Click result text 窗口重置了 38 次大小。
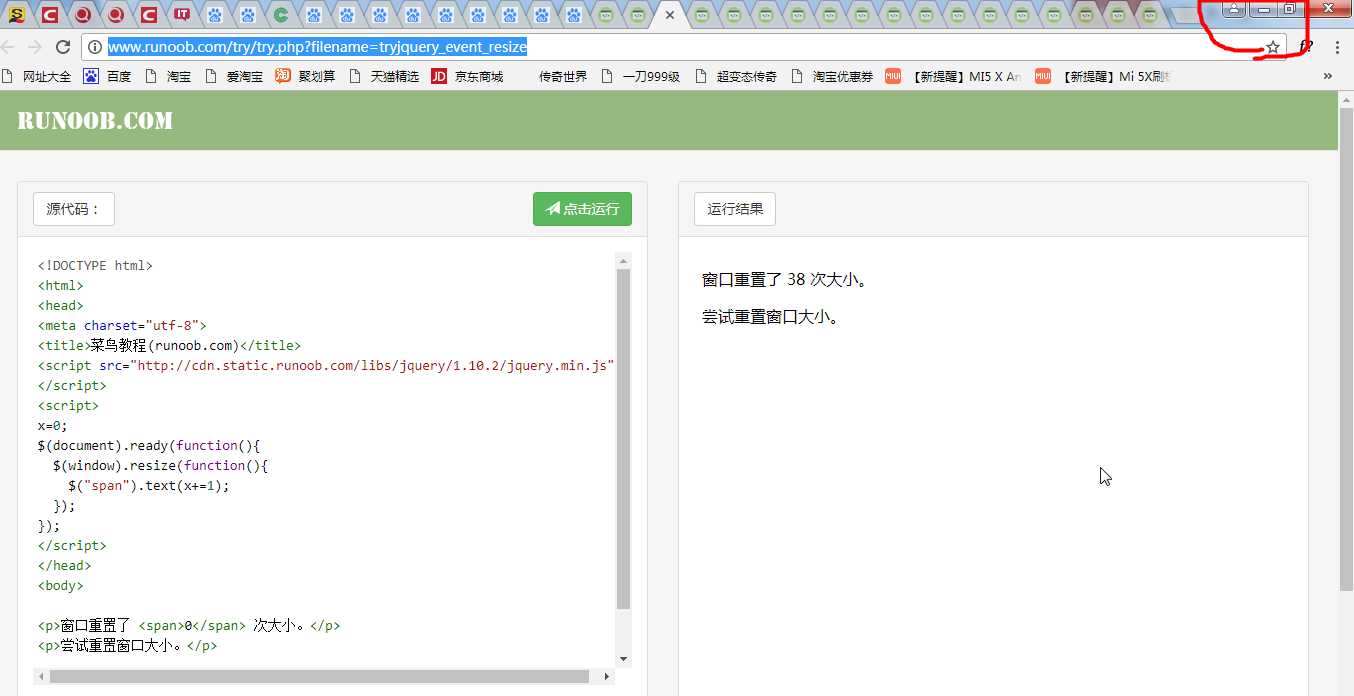This screenshot has width=1354, height=696. pyautogui.click(x=786, y=280)
